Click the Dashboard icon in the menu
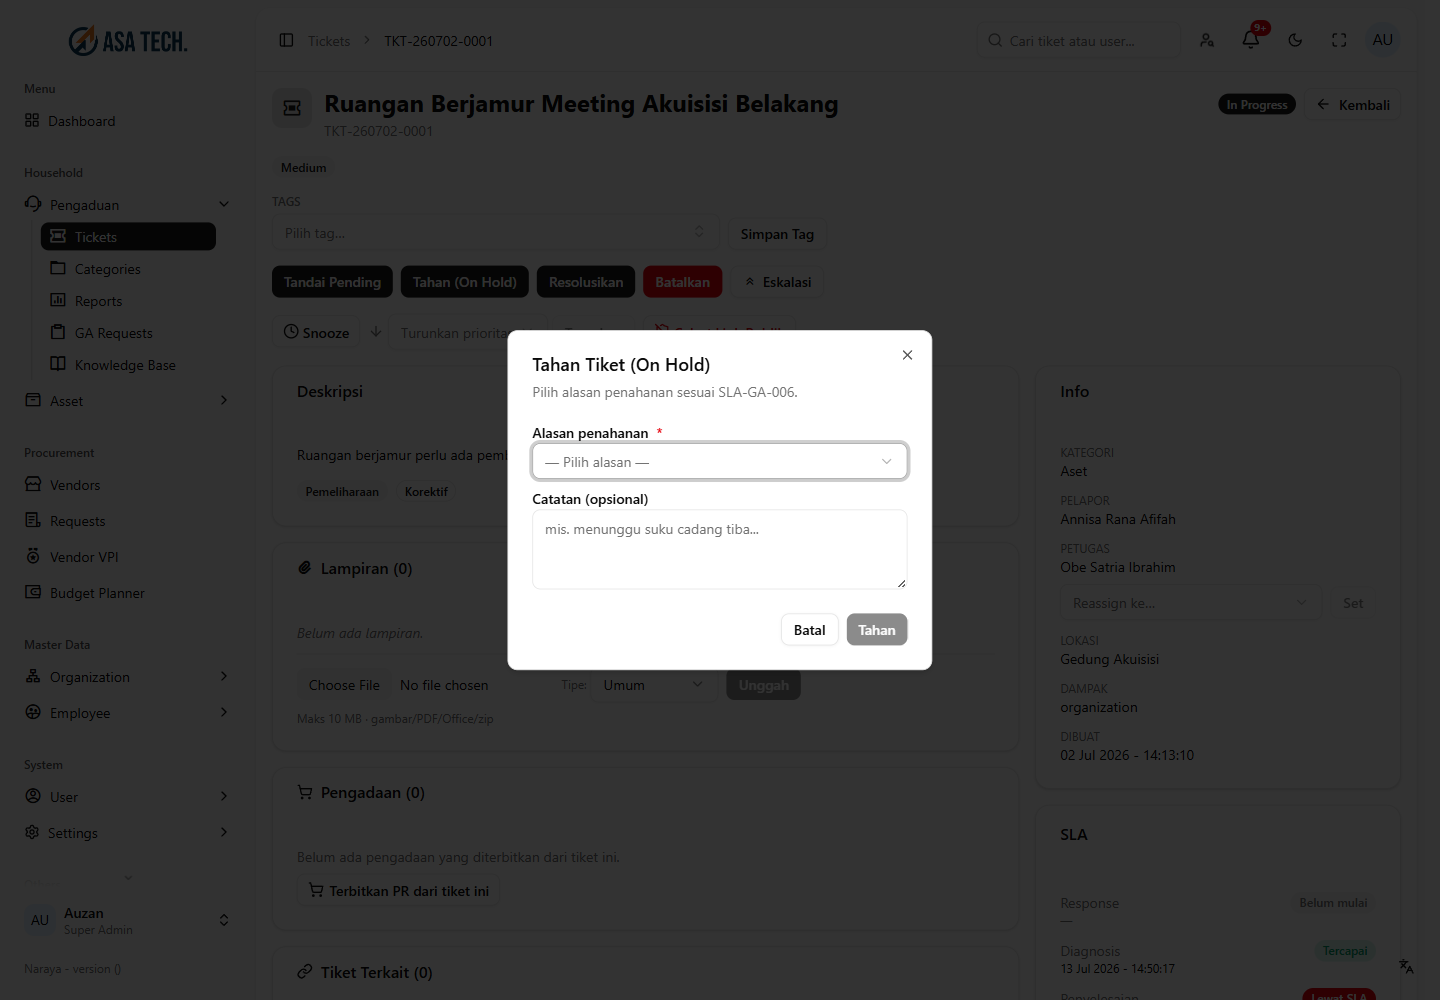This screenshot has width=1440, height=1000. [x=32, y=120]
